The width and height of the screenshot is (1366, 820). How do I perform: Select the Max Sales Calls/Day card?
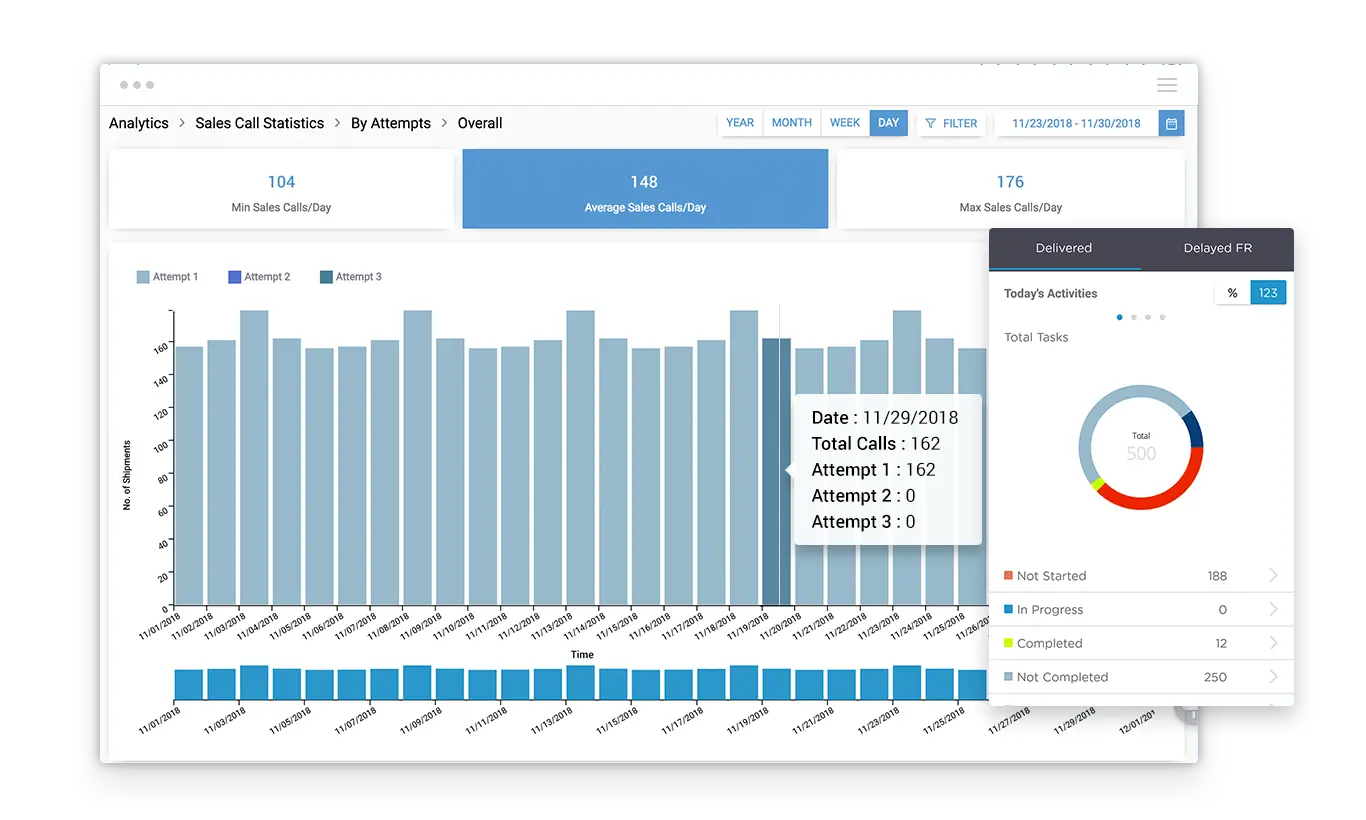click(x=1010, y=190)
